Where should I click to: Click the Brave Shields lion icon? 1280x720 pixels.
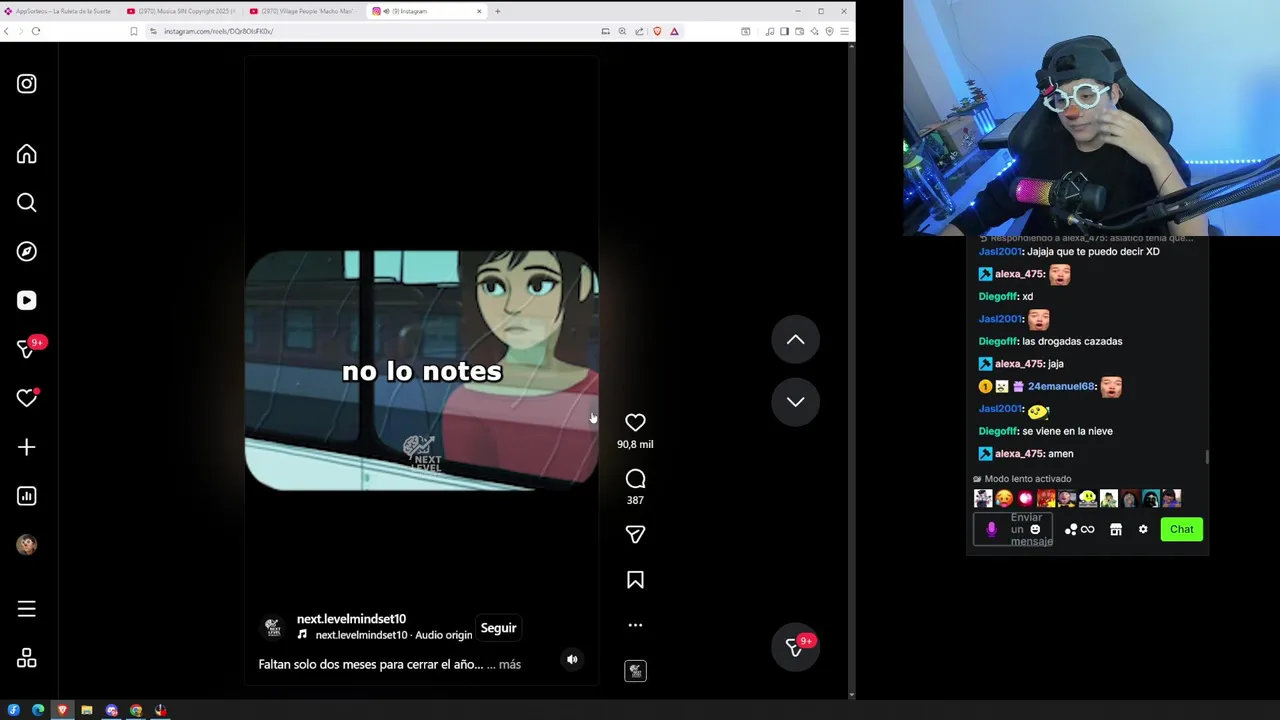[x=657, y=31]
